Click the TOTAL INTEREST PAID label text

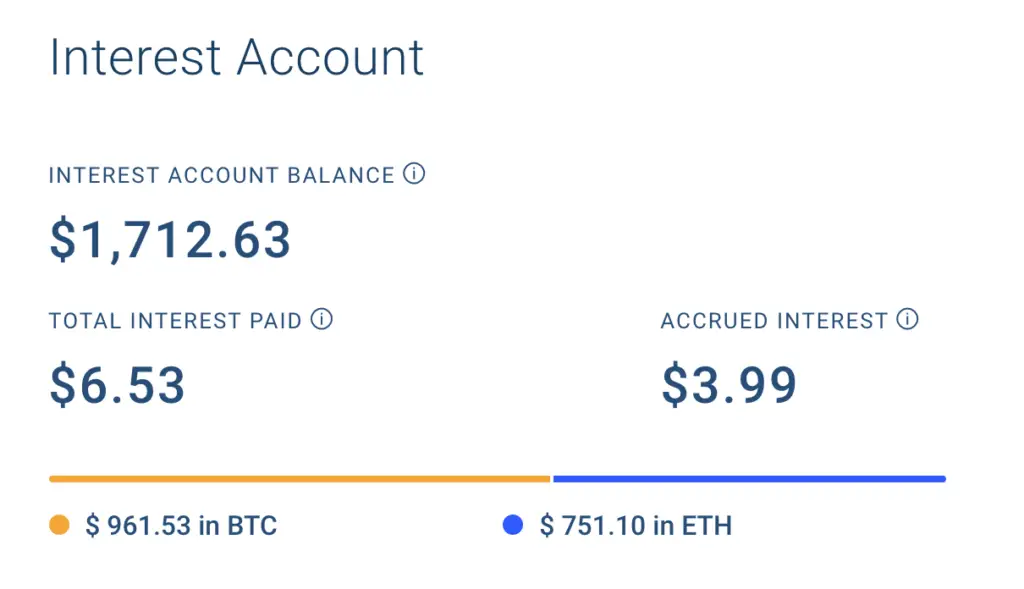point(175,321)
